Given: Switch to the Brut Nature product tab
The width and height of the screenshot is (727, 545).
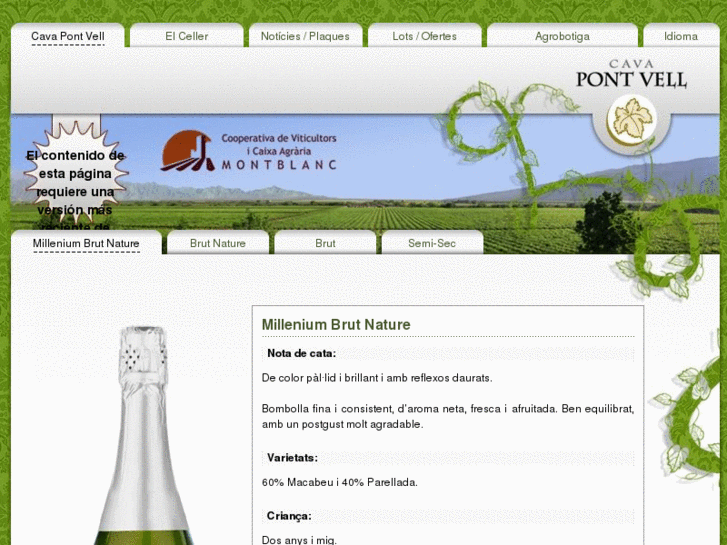Looking at the screenshot, I should 217,243.
